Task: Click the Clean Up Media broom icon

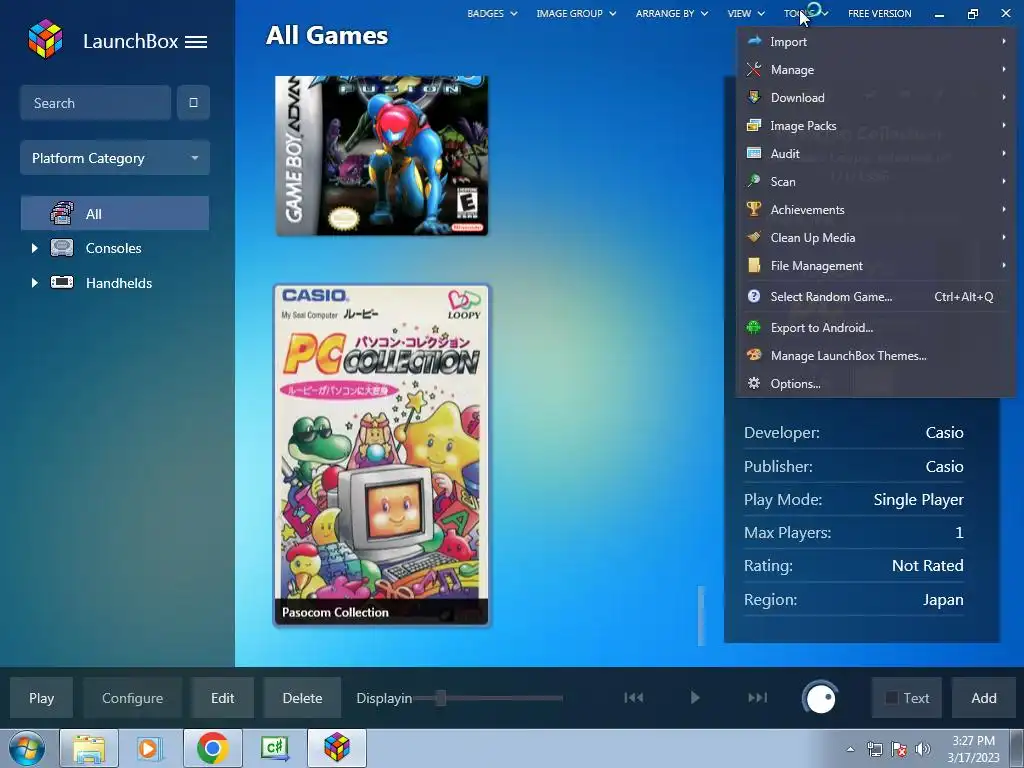Action: pos(754,237)
